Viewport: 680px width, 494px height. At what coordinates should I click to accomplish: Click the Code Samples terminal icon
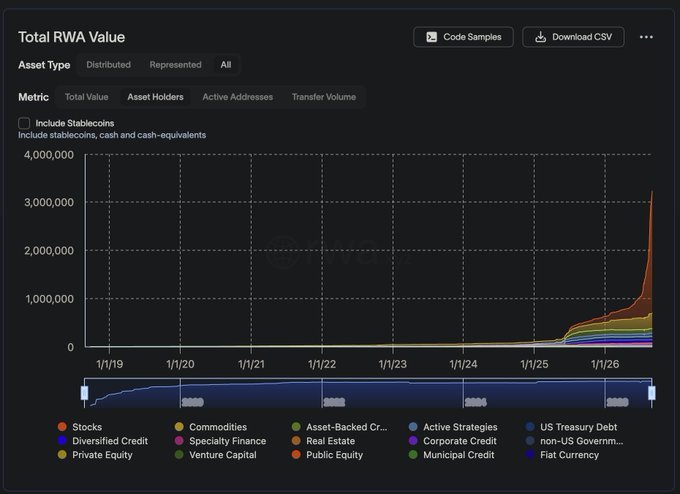coord(432,37)
